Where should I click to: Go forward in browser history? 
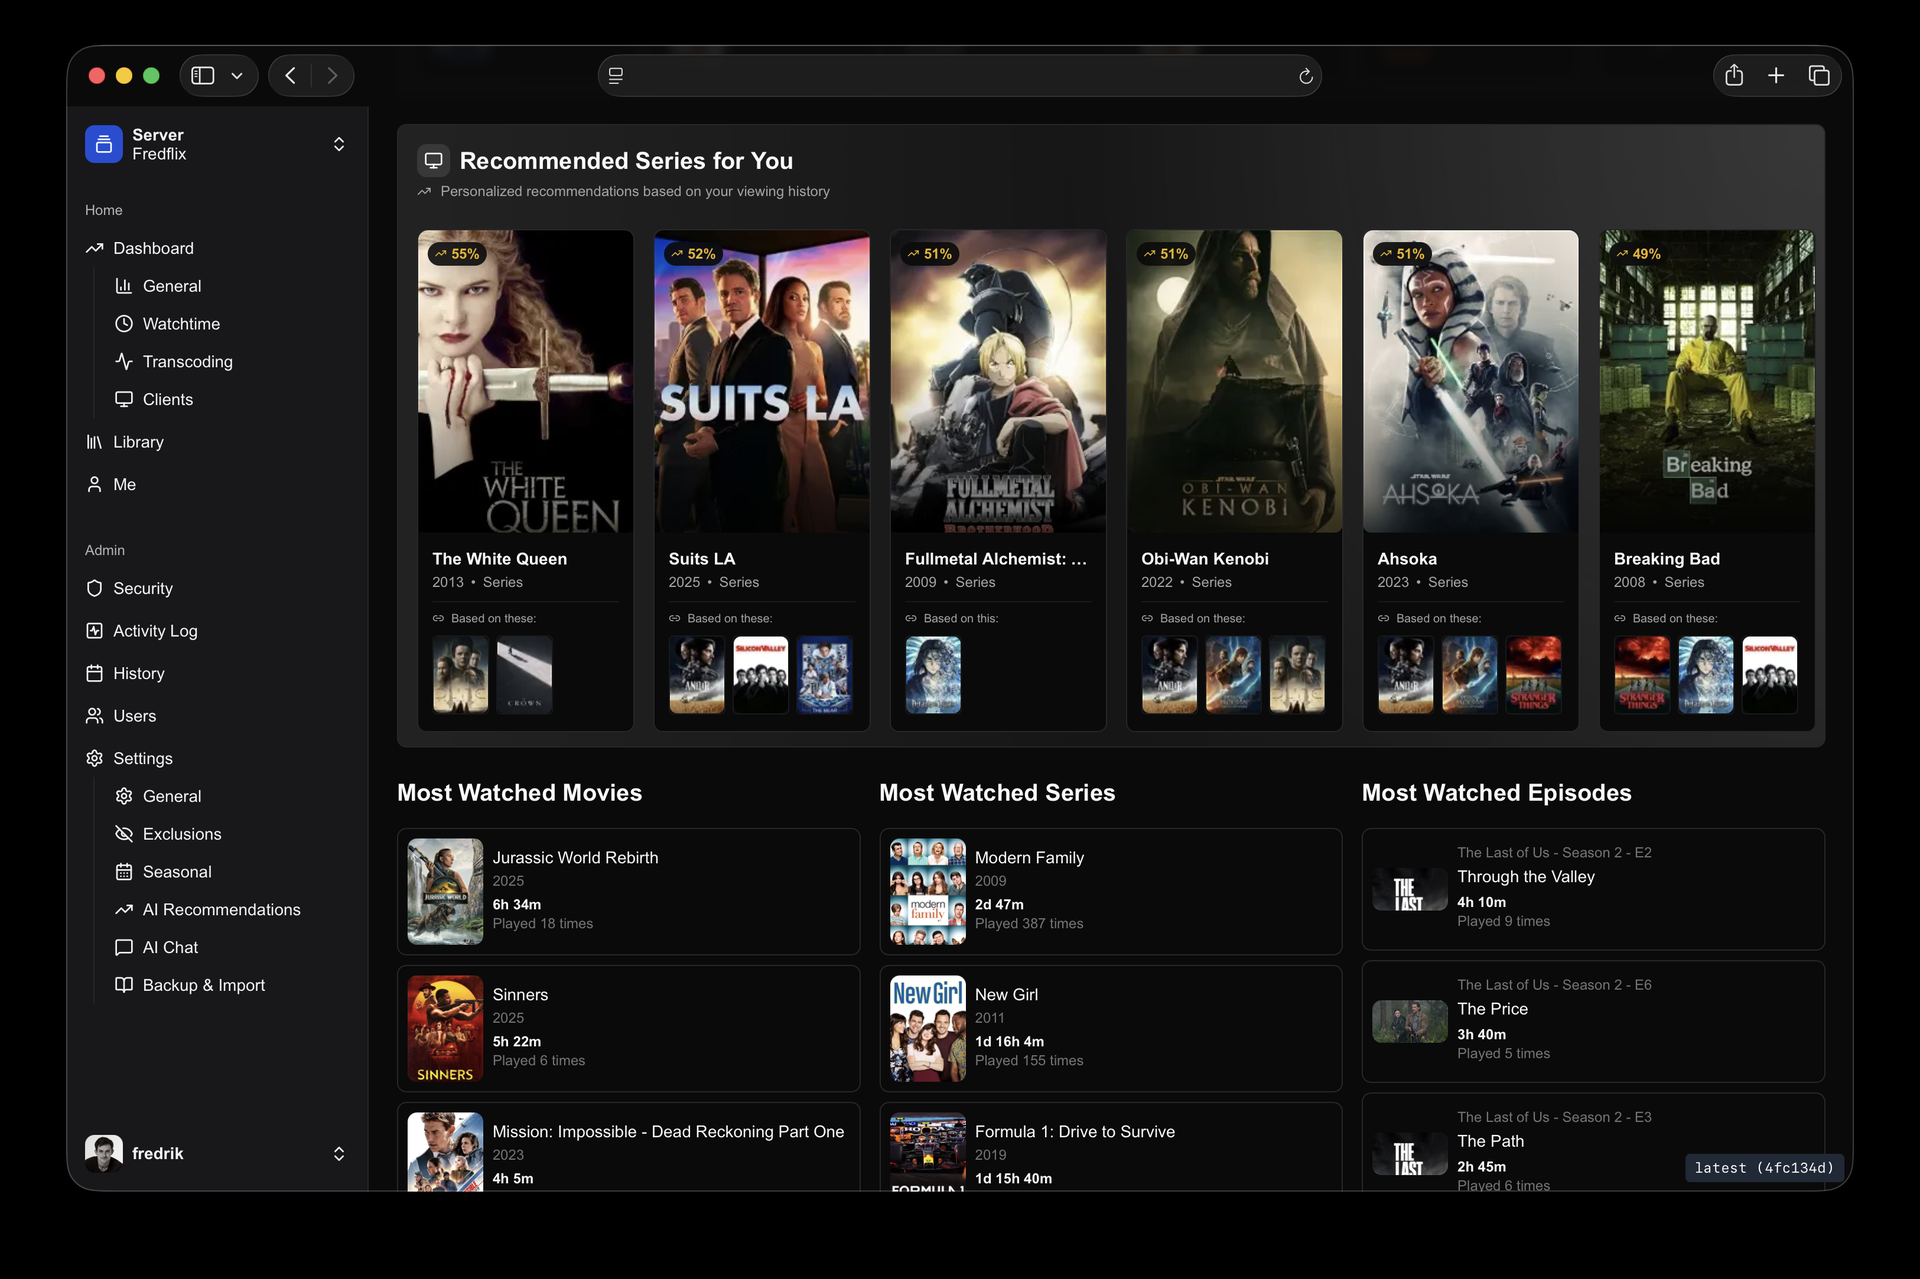(332, 76)
